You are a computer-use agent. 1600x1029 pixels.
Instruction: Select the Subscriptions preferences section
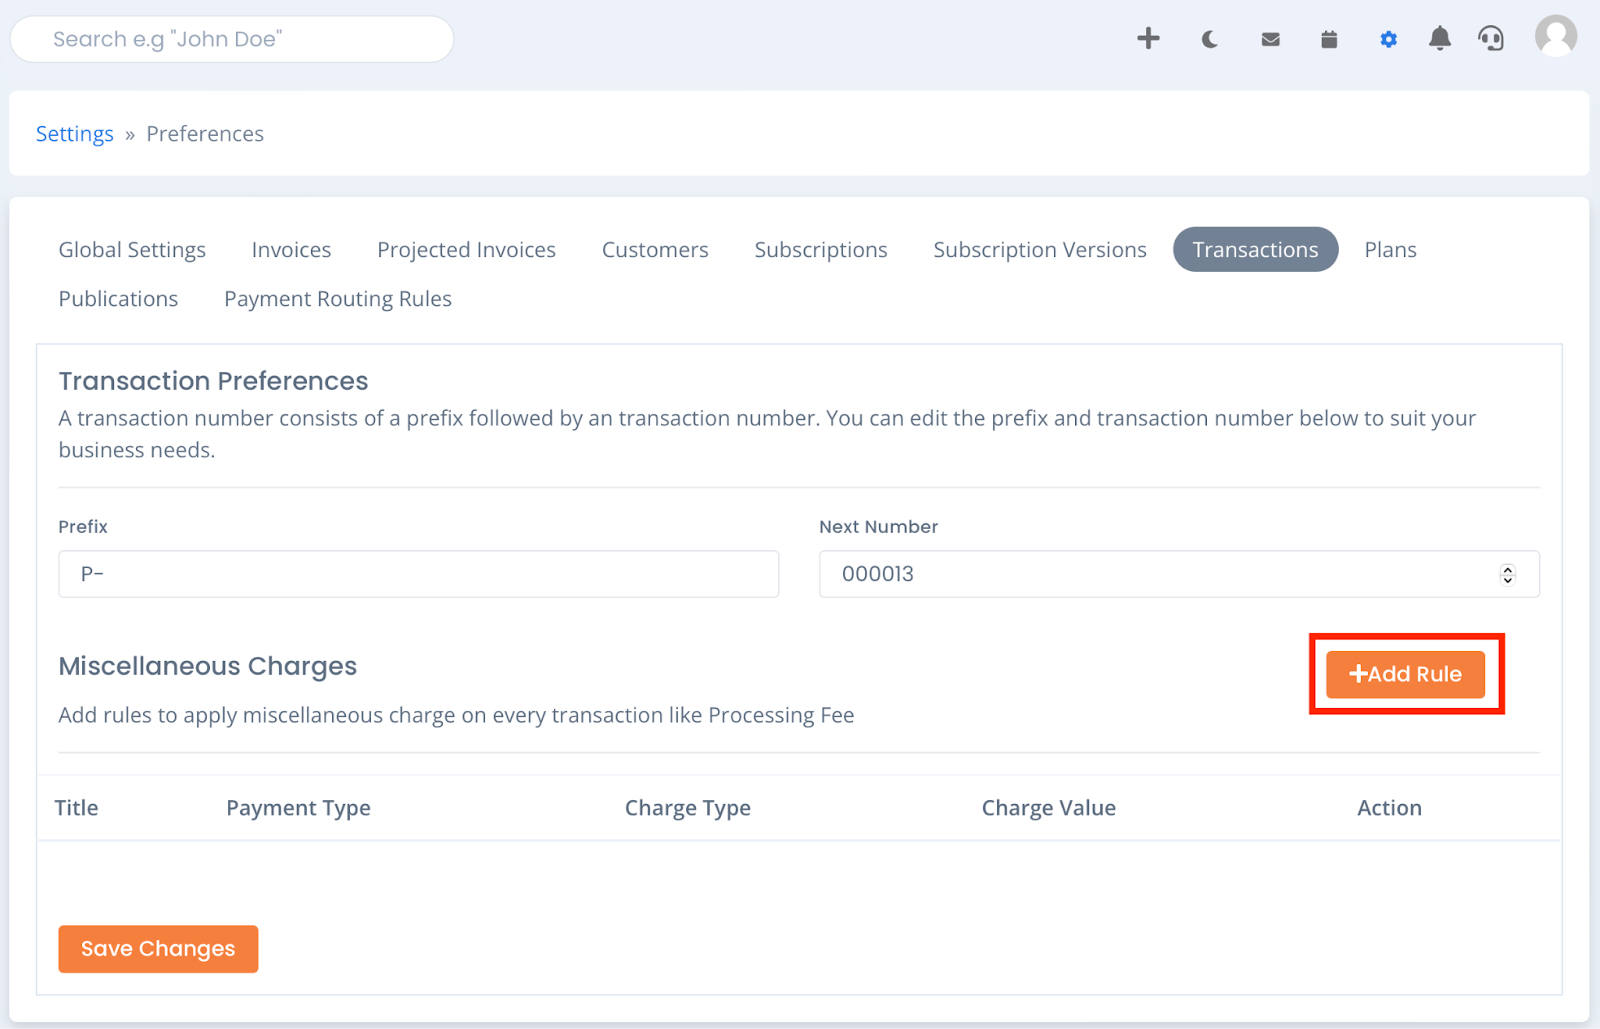tap(820, 249)
